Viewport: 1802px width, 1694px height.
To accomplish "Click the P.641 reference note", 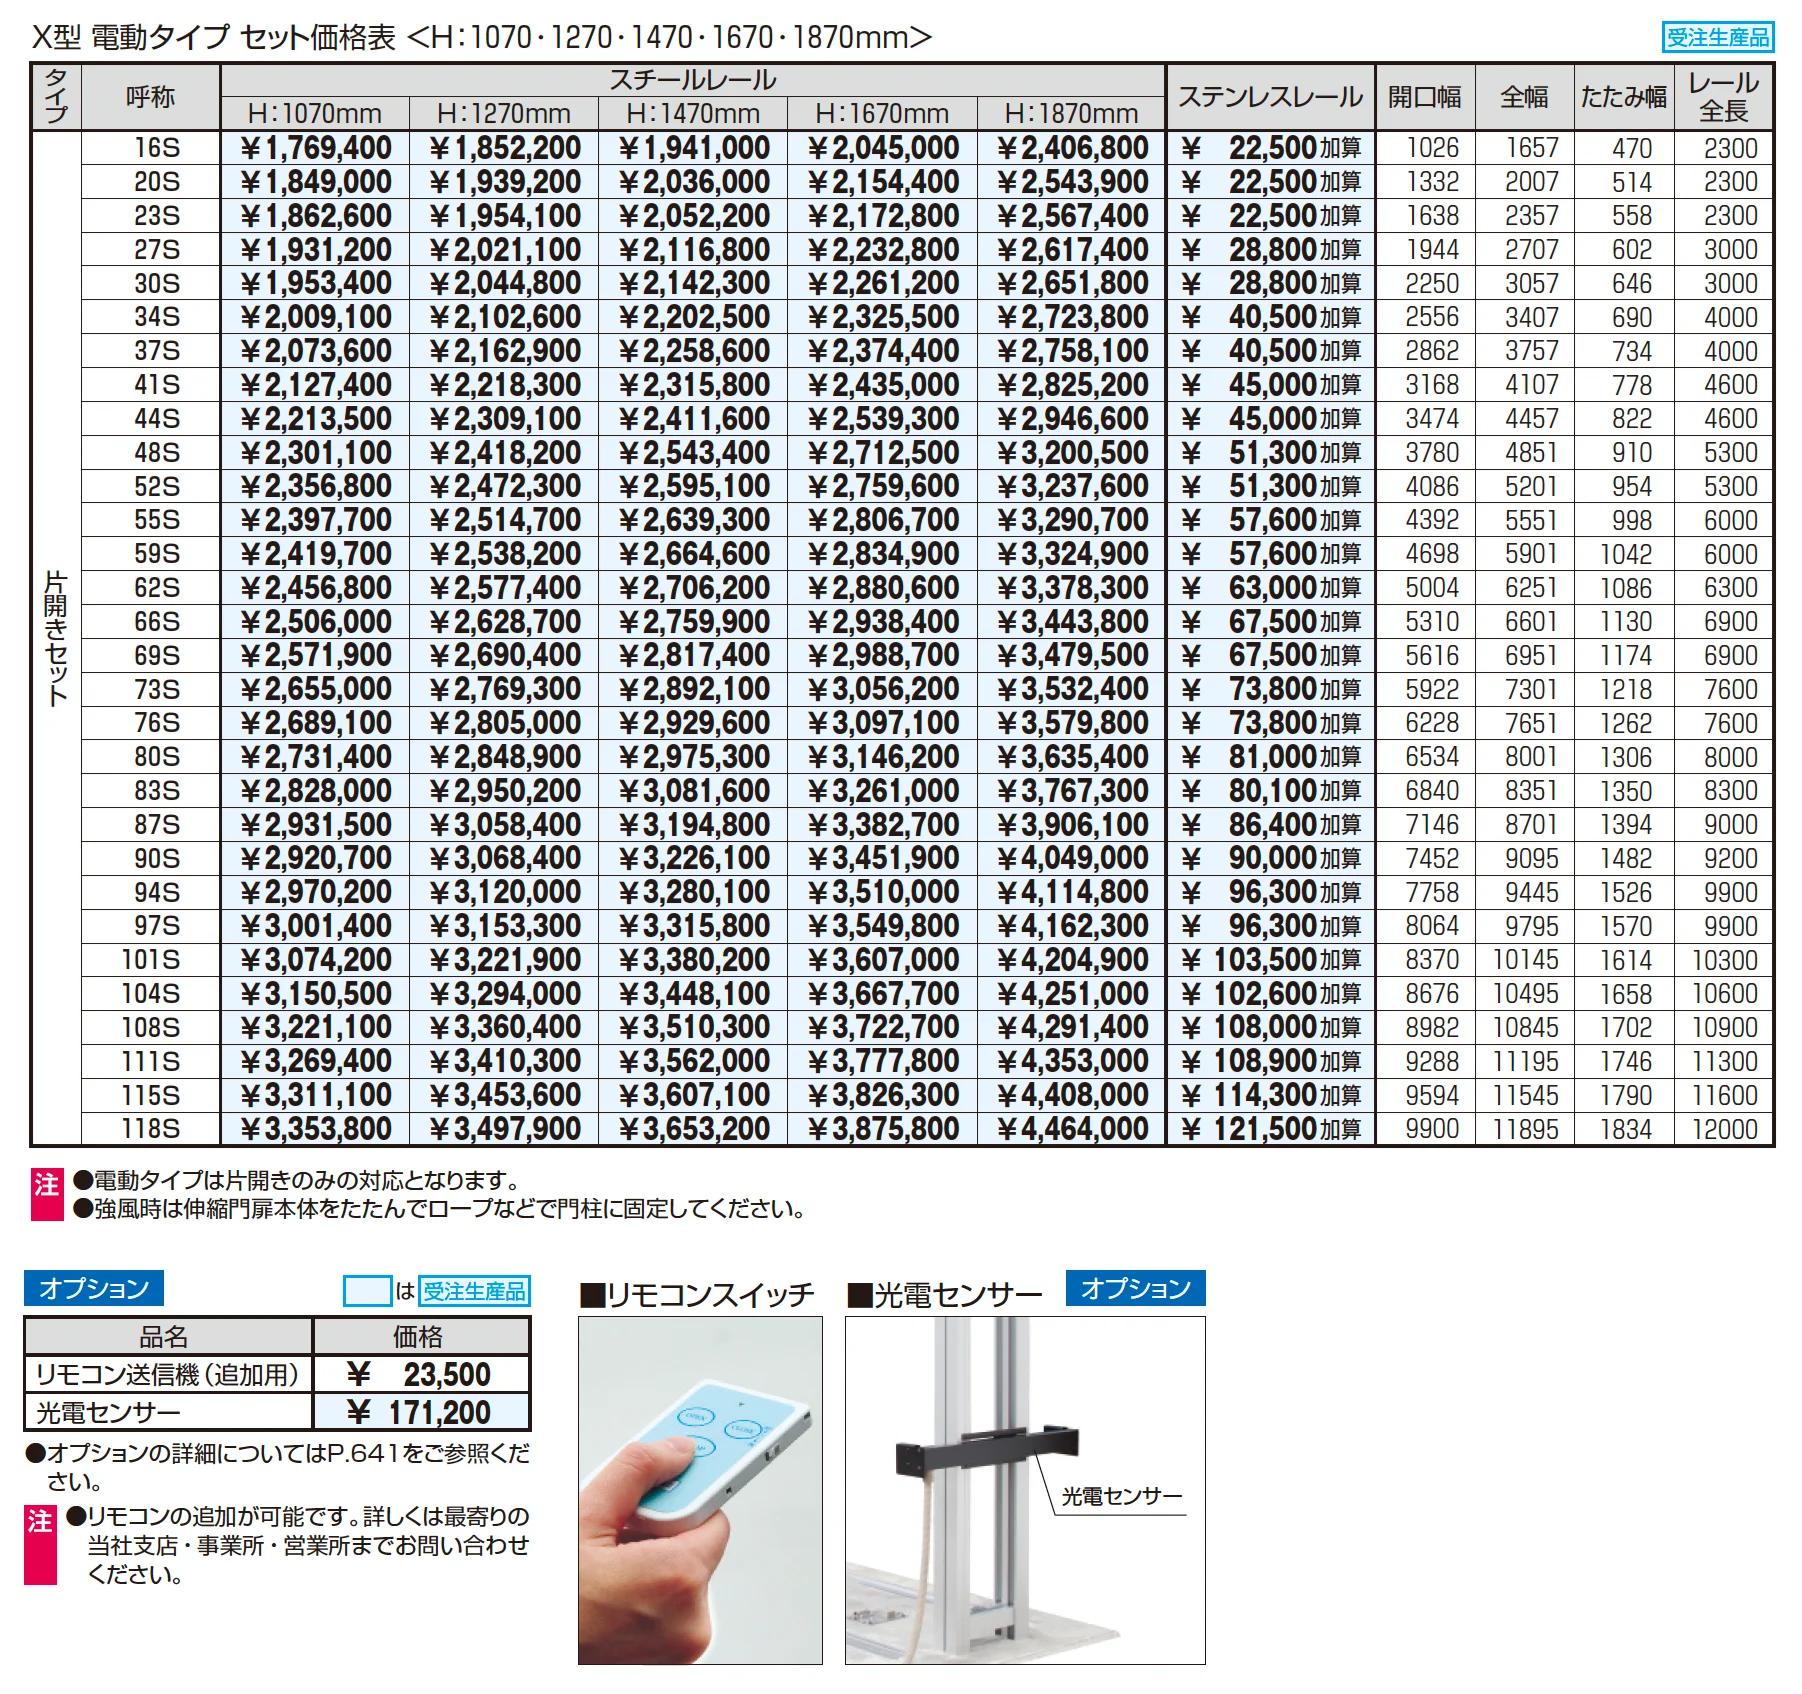I will point(277,1467).
